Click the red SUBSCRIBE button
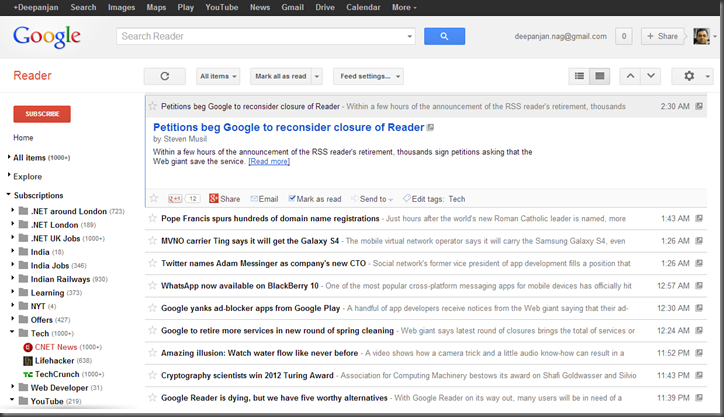Screen dimensions: 724x417 (x=42, y=114)
